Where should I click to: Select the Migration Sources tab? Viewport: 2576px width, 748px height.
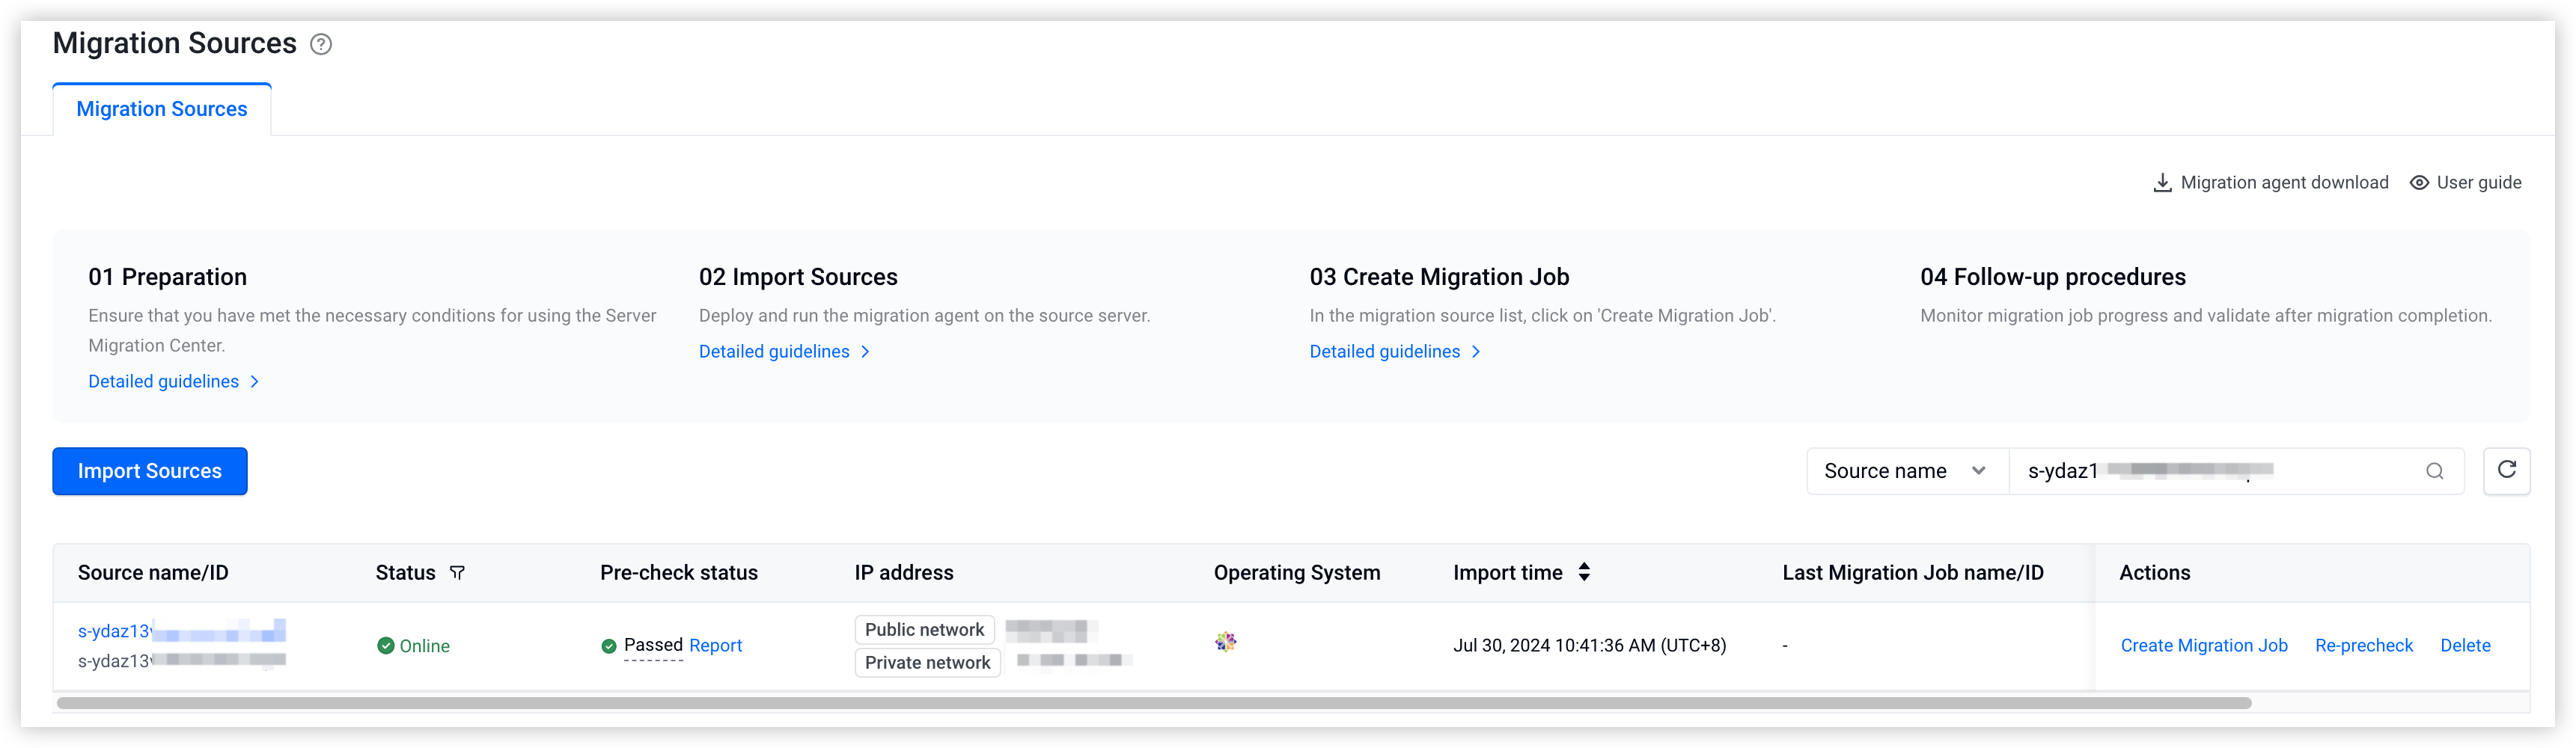point(162,109)
